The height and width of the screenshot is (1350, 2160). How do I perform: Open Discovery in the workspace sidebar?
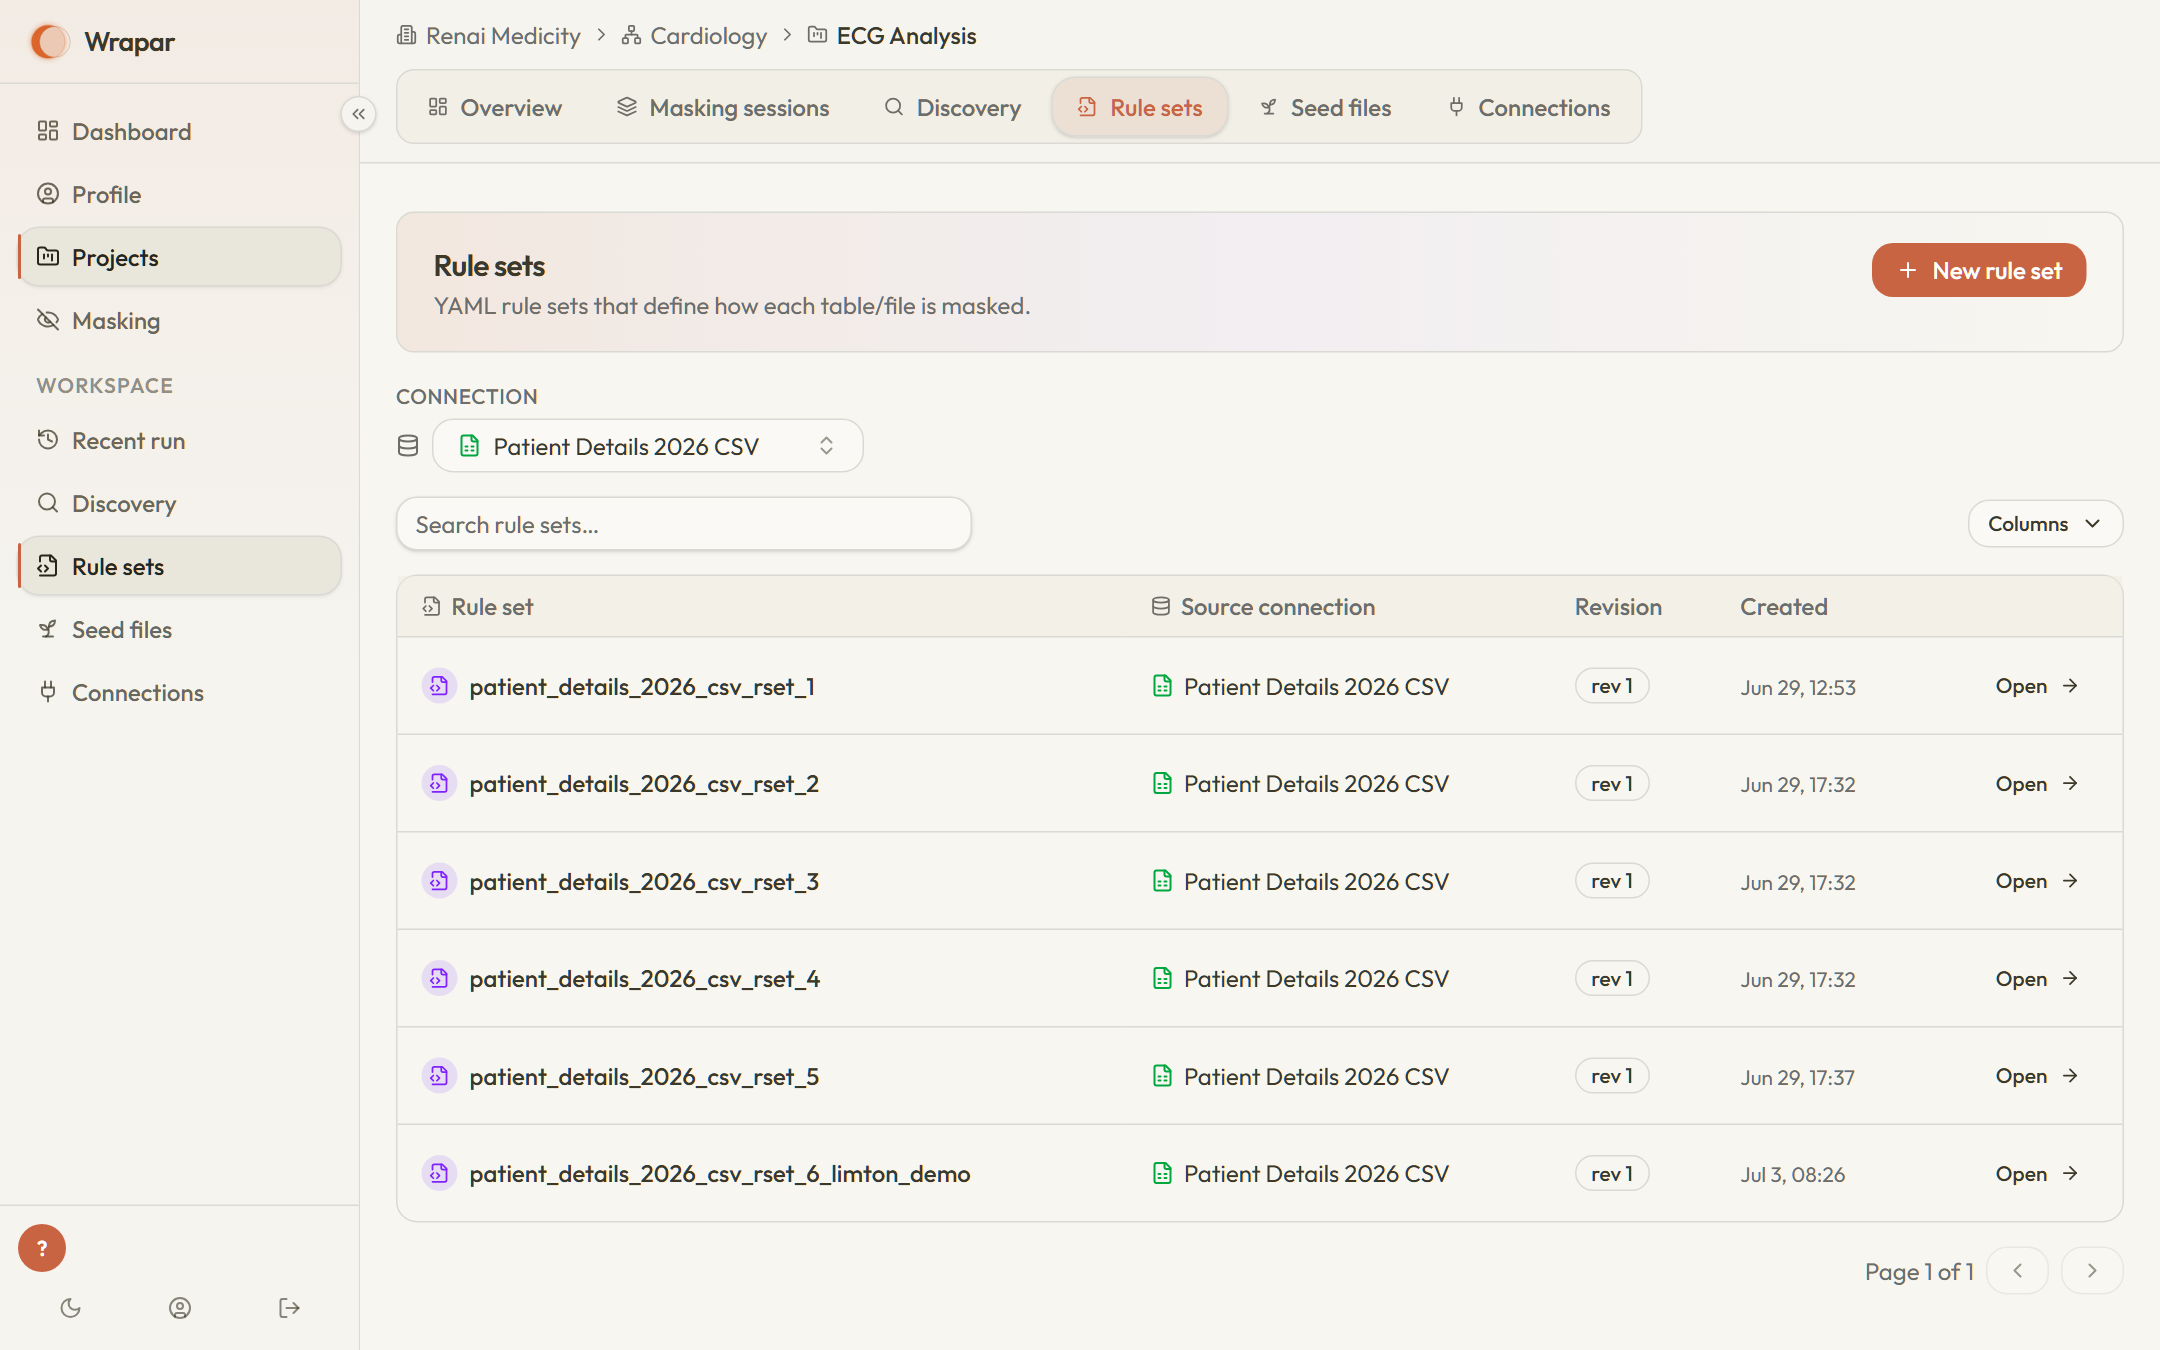click(x=180, y=503)
